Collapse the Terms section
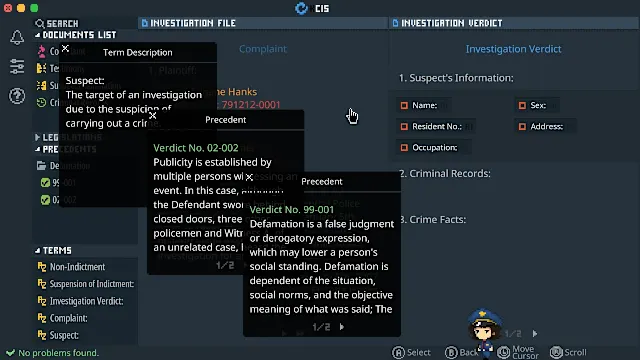The image size is (640, 360). click(38, 251)
